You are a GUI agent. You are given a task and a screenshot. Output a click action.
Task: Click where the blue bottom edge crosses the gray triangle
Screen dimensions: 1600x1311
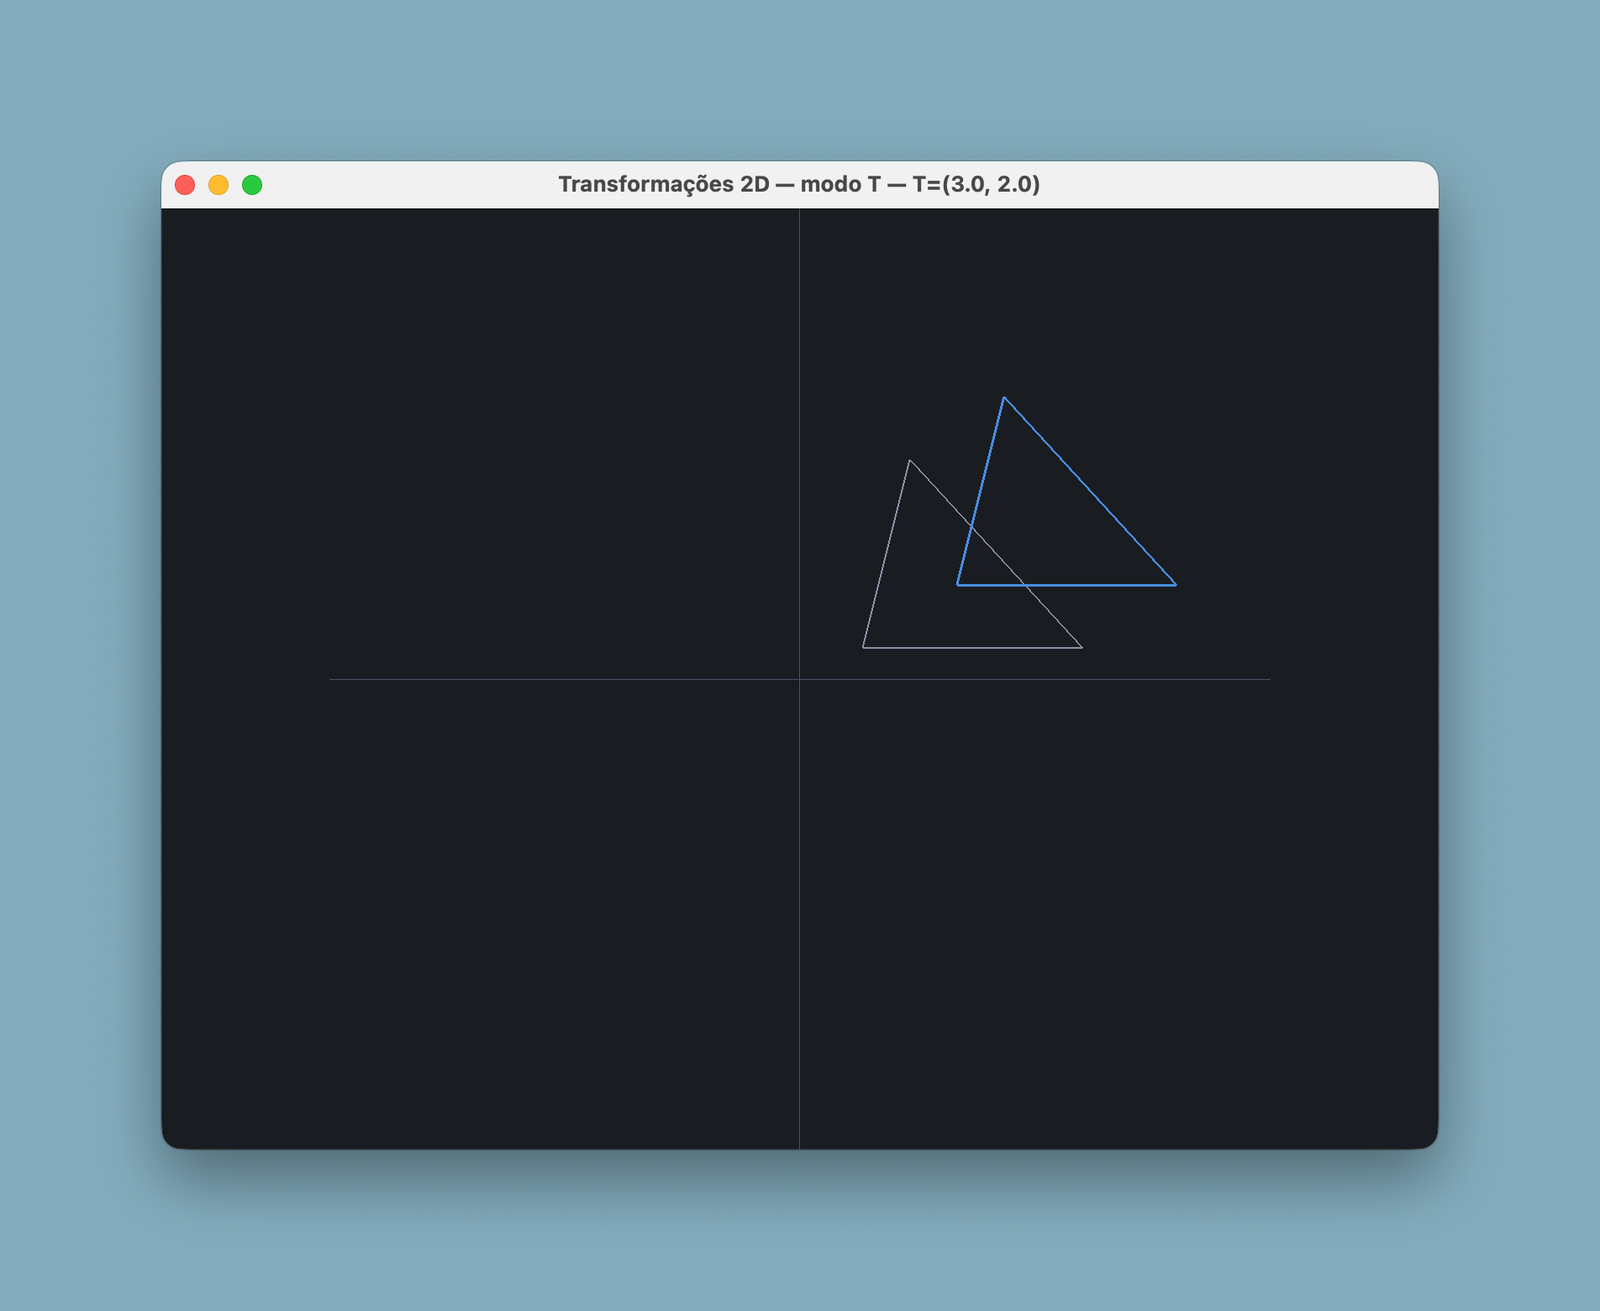(x=1024, y=585)
